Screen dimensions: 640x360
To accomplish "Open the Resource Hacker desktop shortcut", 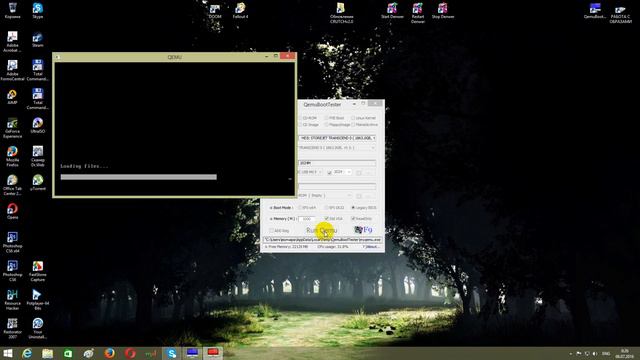I will click(x=12, y=300).
